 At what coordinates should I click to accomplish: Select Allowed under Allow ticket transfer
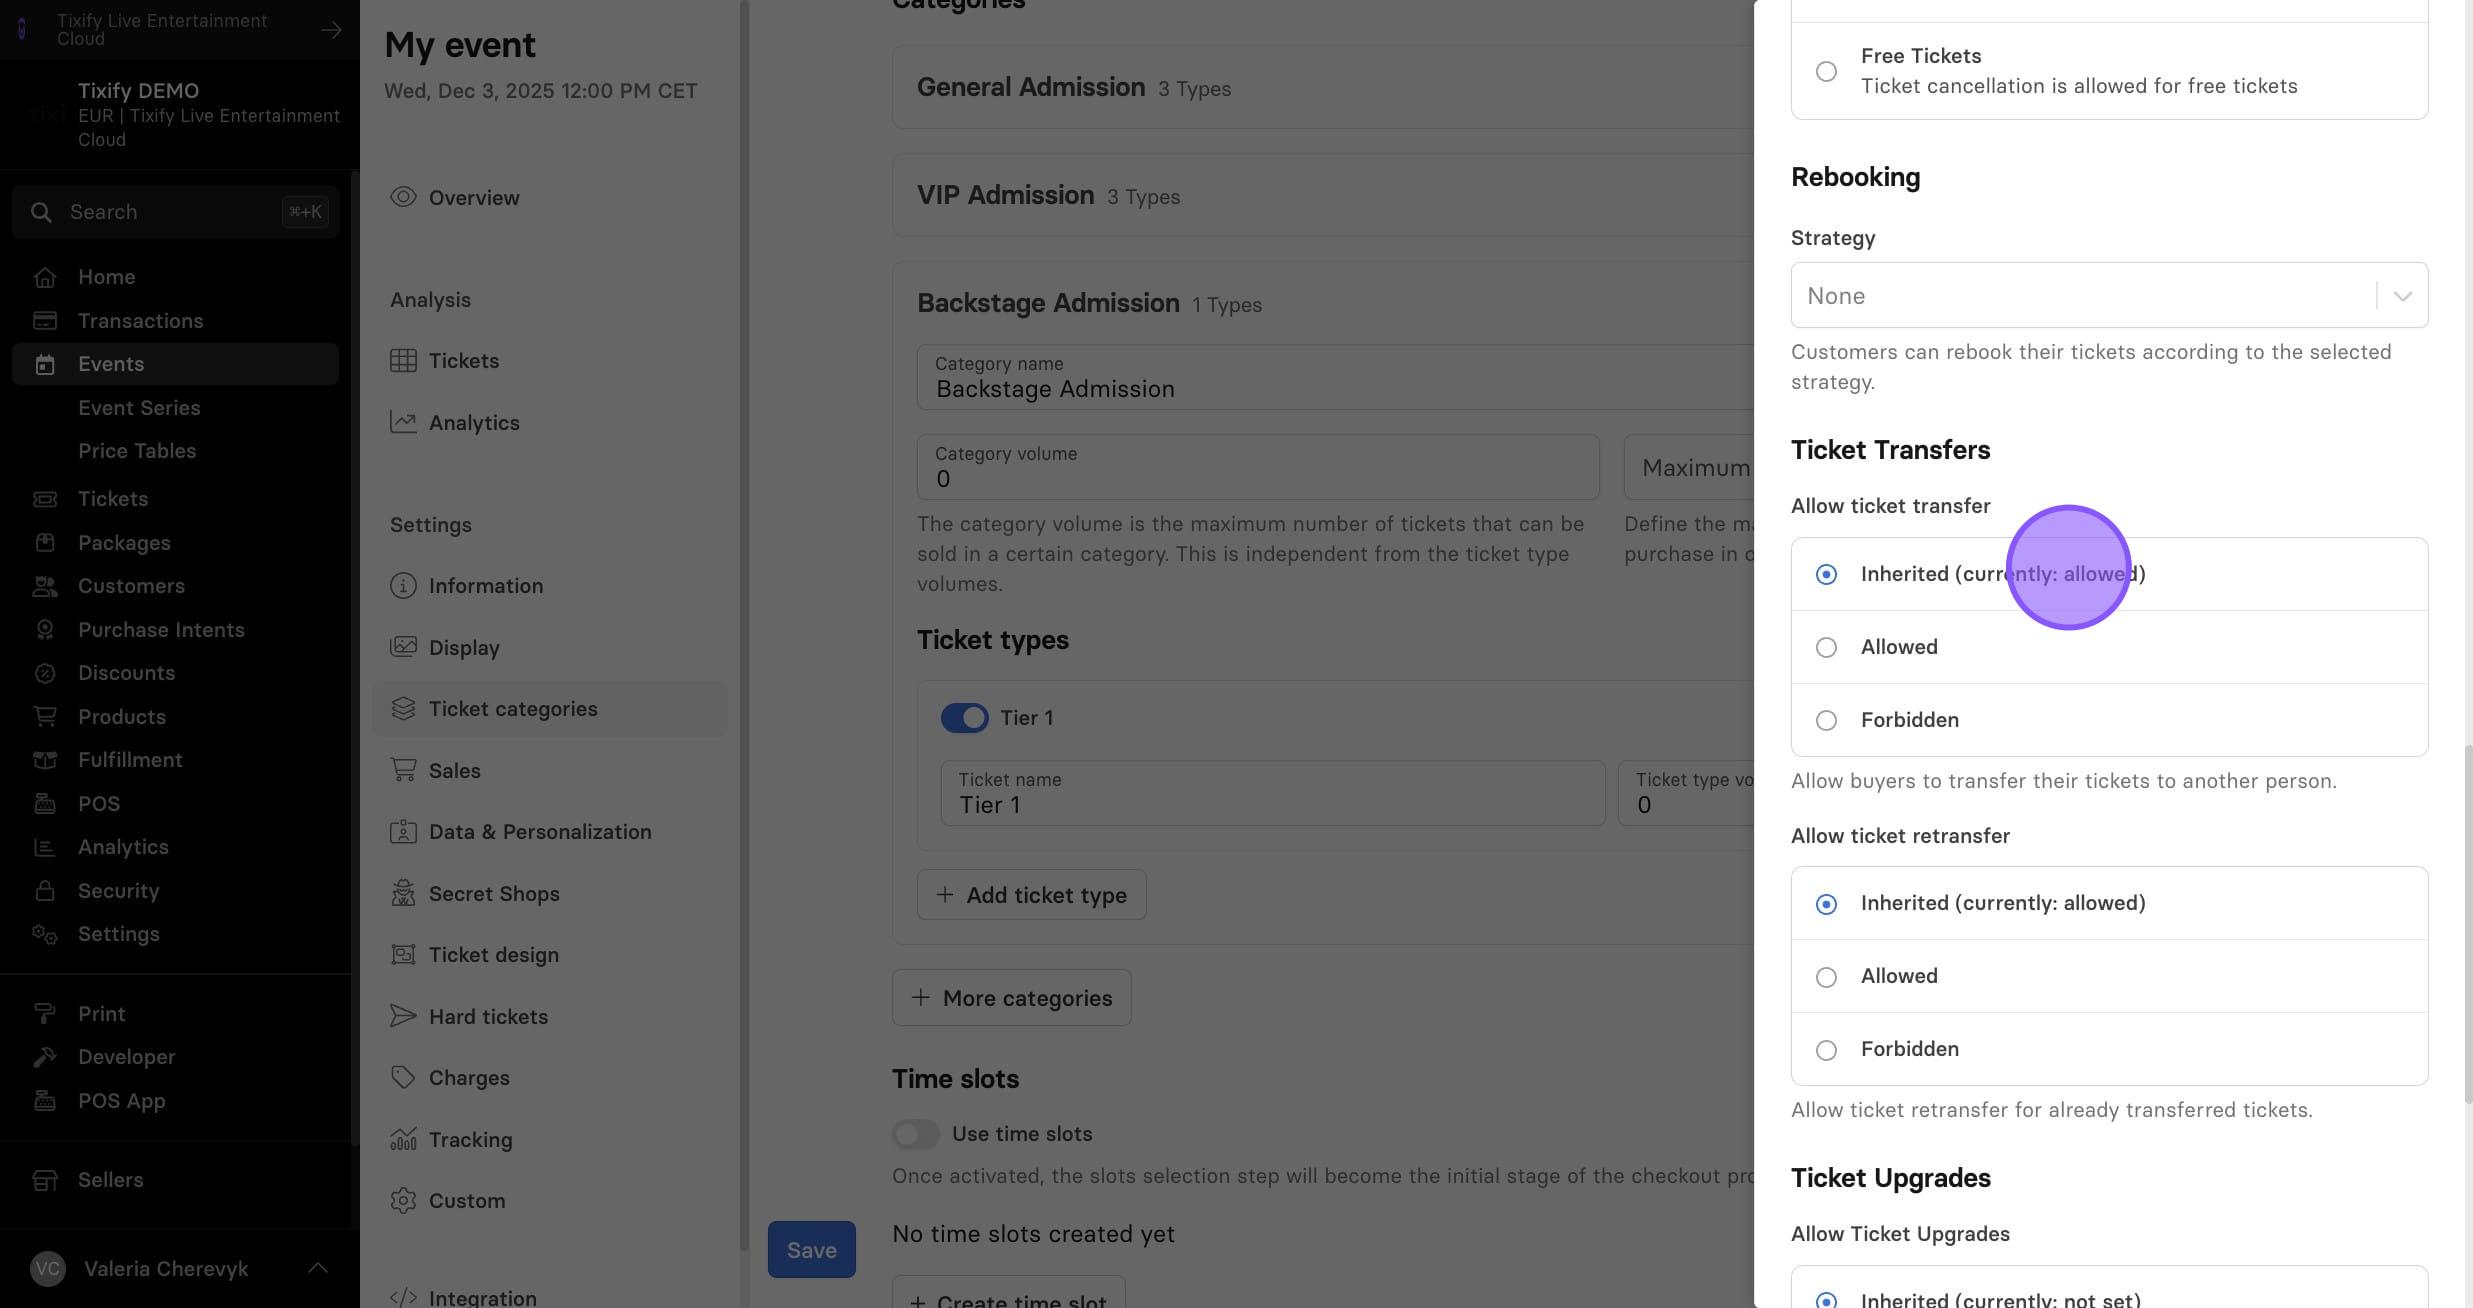[1826, 647]
